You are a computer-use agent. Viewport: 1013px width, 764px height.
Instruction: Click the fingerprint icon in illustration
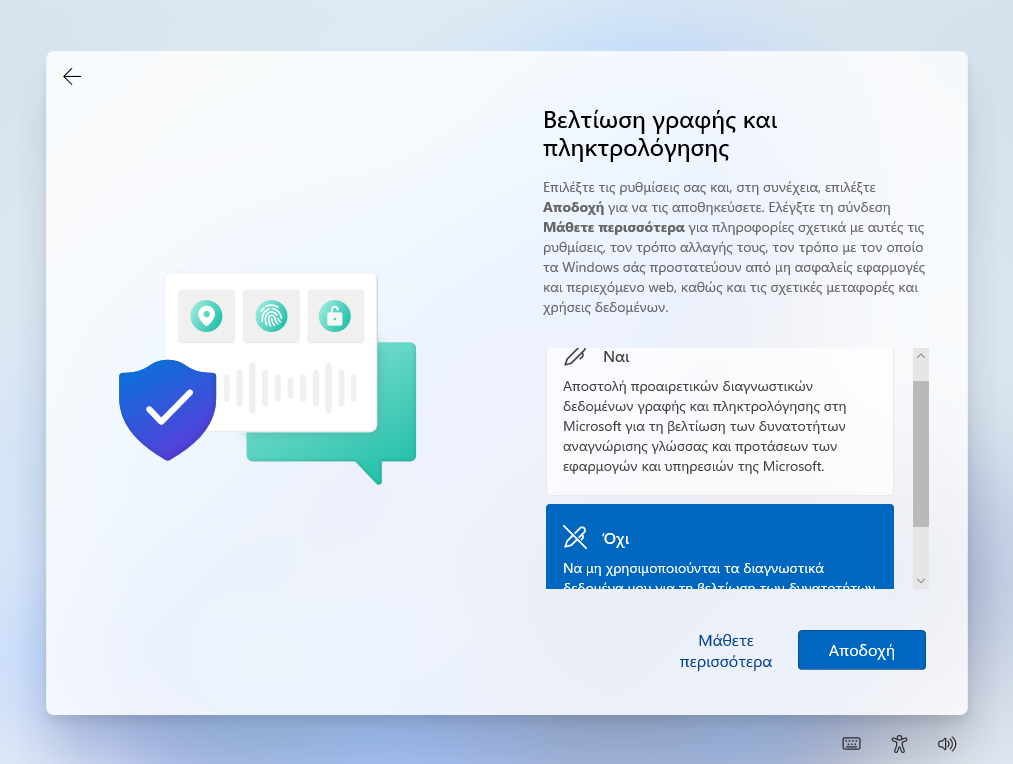(x=271, y=316)
